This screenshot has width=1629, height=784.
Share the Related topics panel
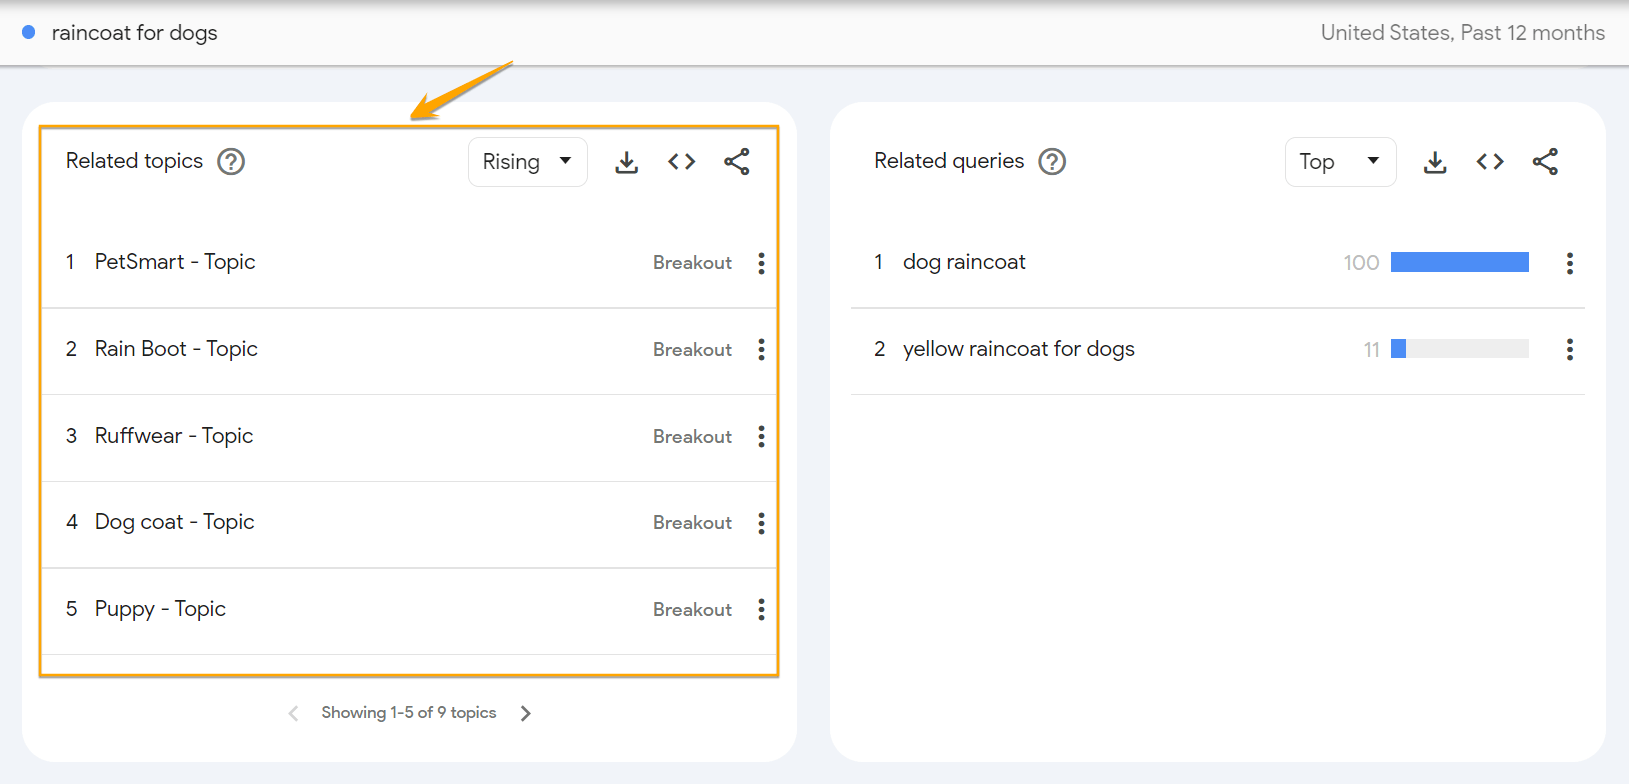(x=737, y=162)
